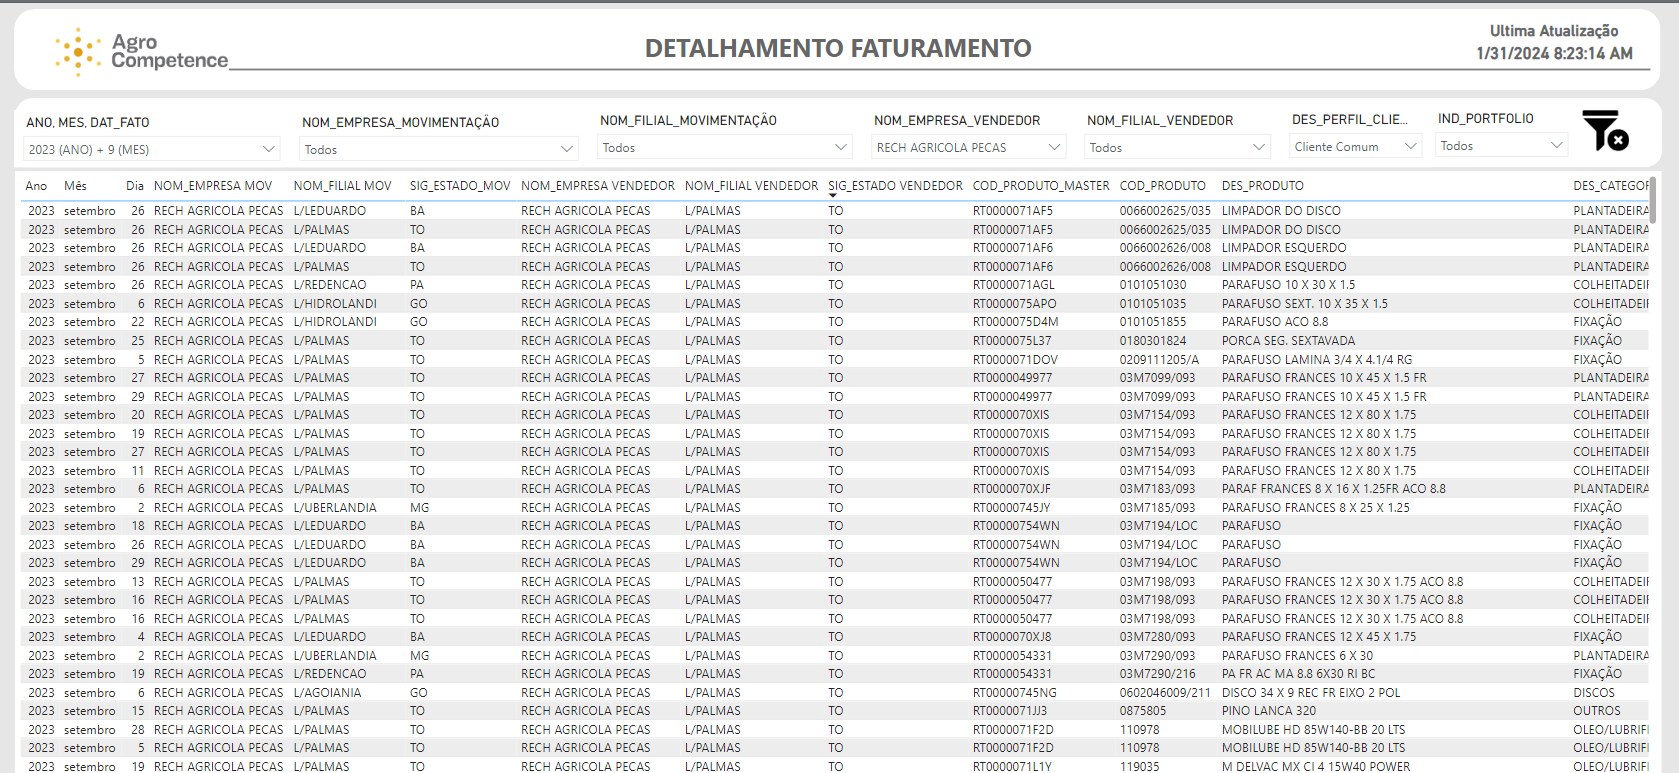This screenshot has width=1679, height=773.
Task: Select cell PA FR AC MA 8.8 6X30 RI BC
Action: pyautogui.click(x=1298, y=674)
